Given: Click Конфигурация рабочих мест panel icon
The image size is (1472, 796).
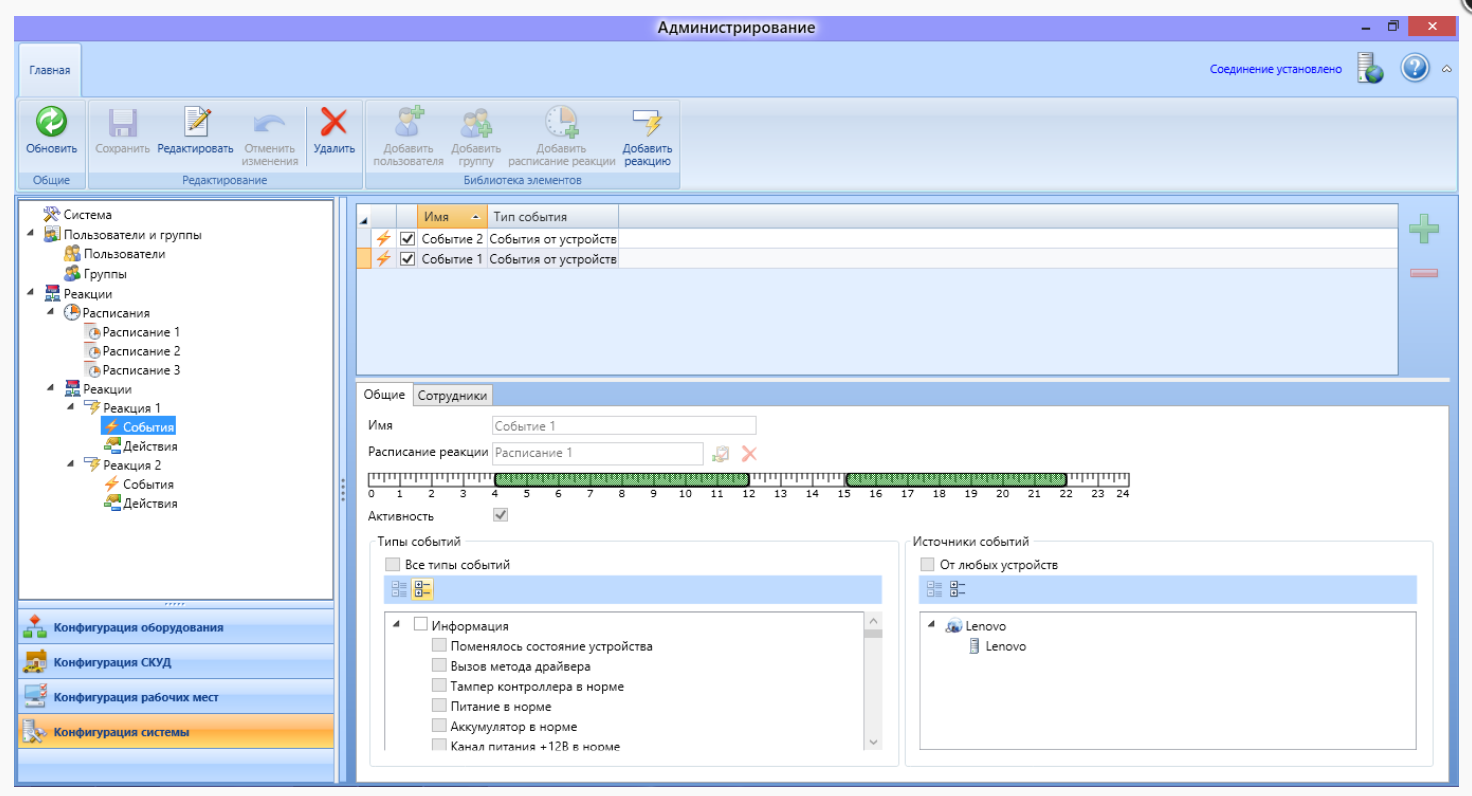Looking at the screenshot, I should pyautogui.click(x=35, y=697).
